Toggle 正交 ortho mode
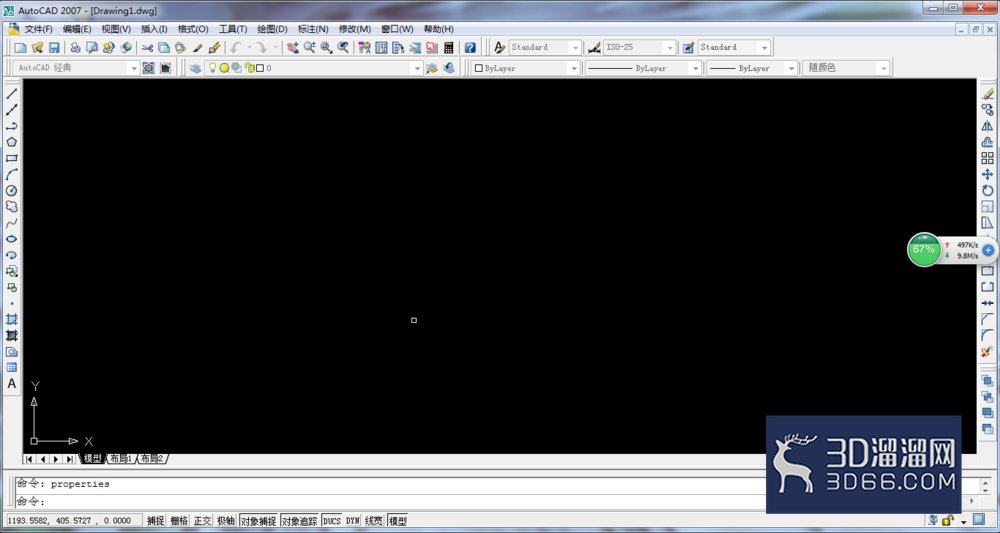Image resolution: width=1000 pixels, height=533 pixels. coord(203,521)
